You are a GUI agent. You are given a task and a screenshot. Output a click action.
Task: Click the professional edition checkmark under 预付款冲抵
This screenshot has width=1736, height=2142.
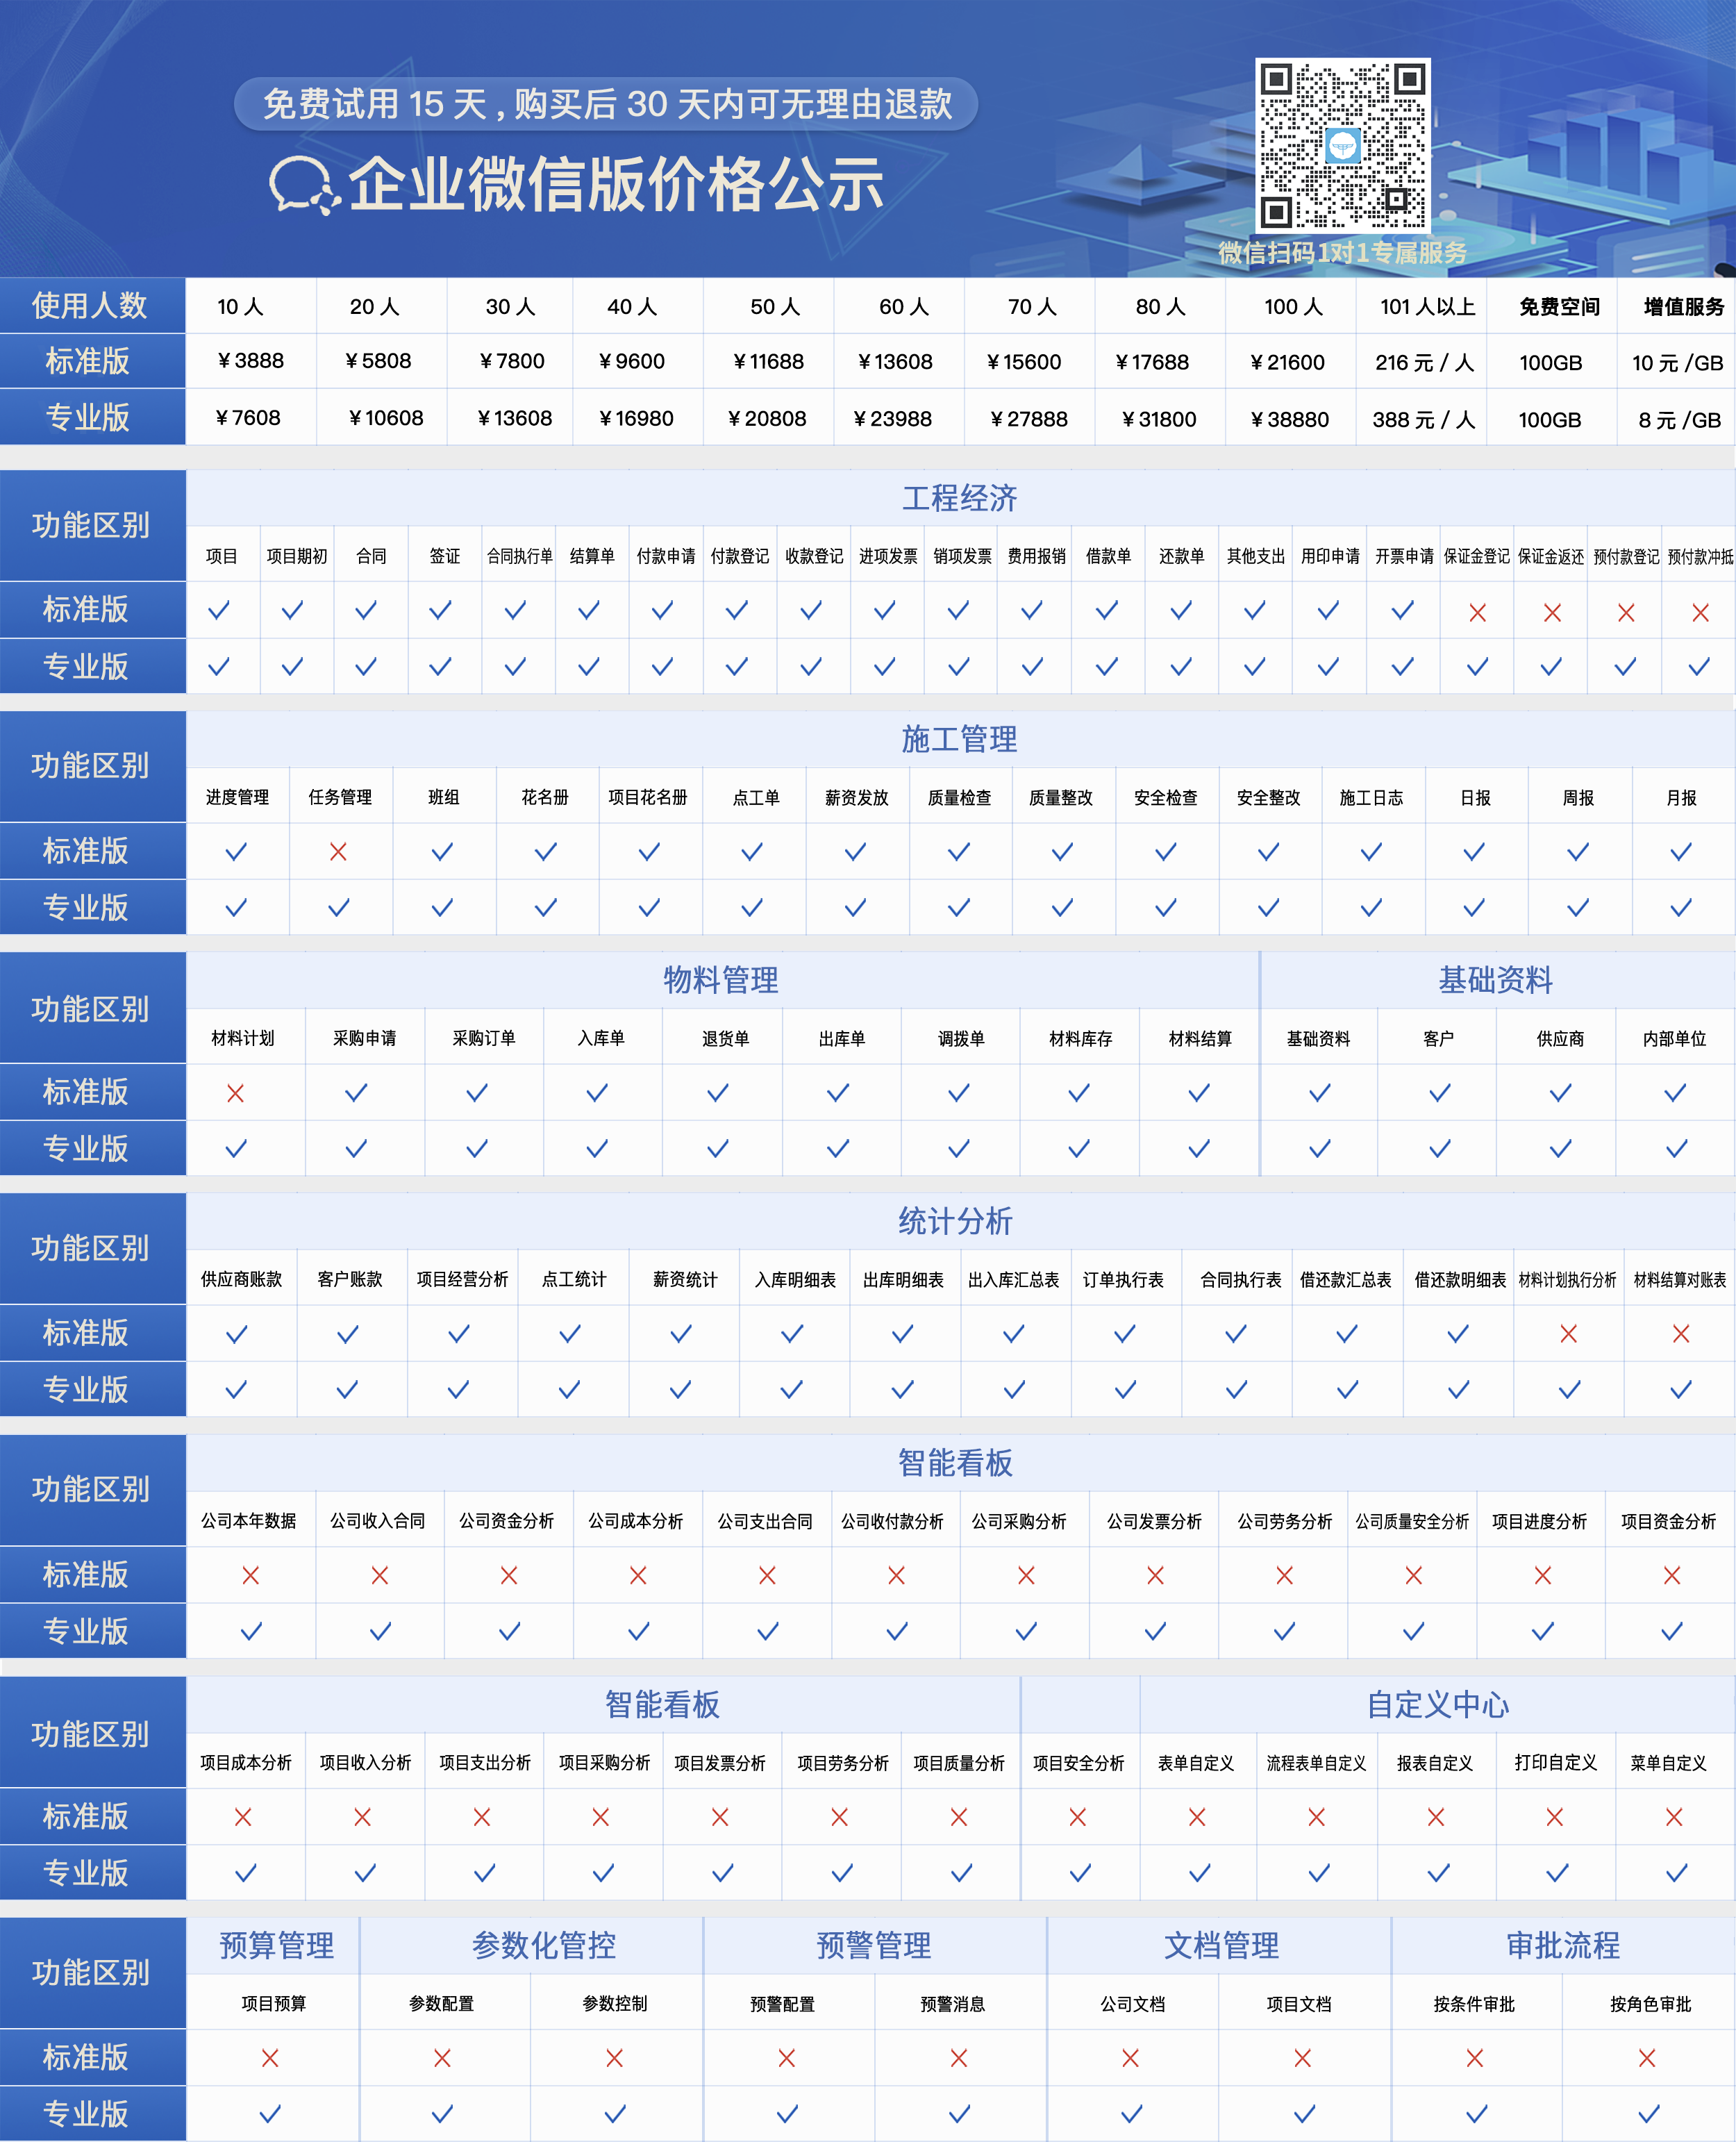tap(1699, 667)
